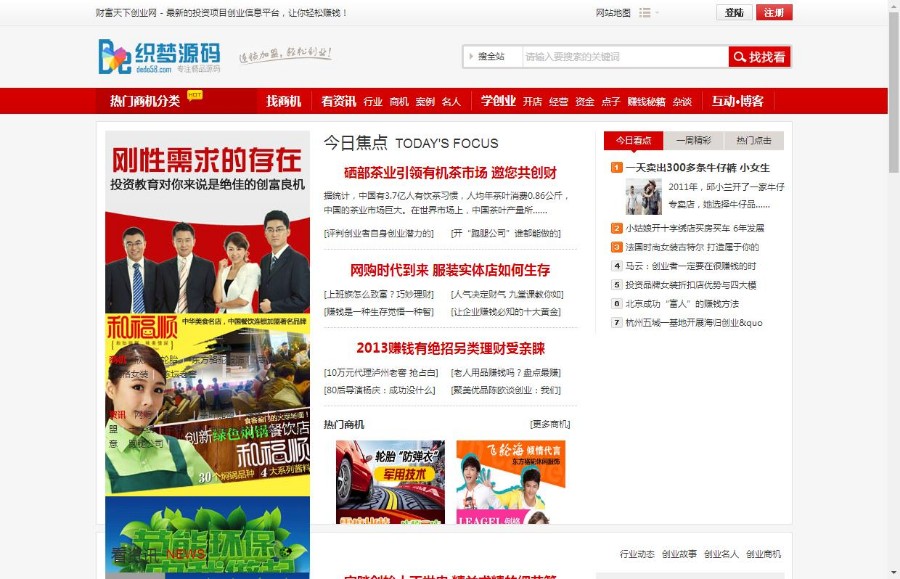Image resolution: width=900 pixels, height=579 pixels.
Task: Open the 学创业 navigation item
Action: [x=498, y=101]
